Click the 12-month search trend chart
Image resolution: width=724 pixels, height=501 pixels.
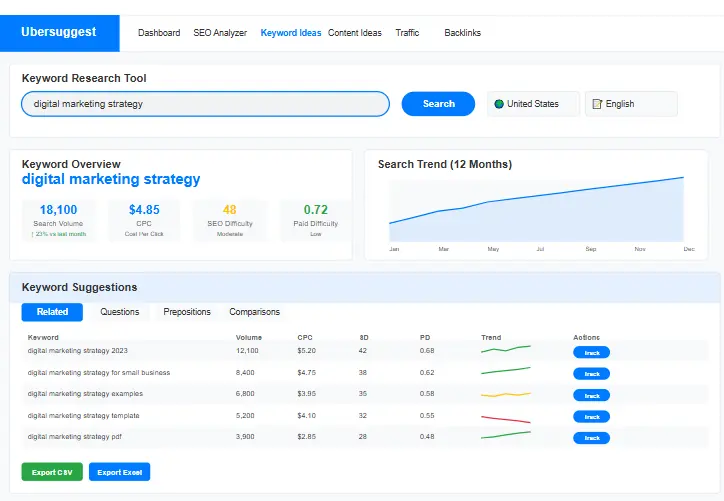[536, 209]
